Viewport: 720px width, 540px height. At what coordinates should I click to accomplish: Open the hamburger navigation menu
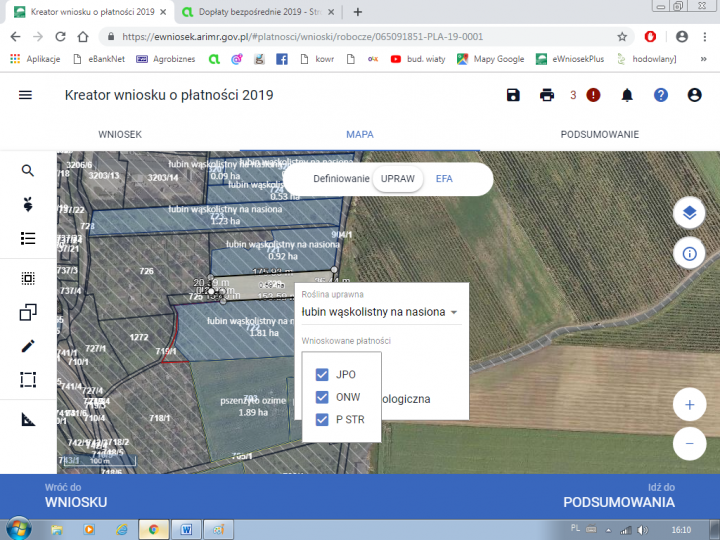coord(26,95)
